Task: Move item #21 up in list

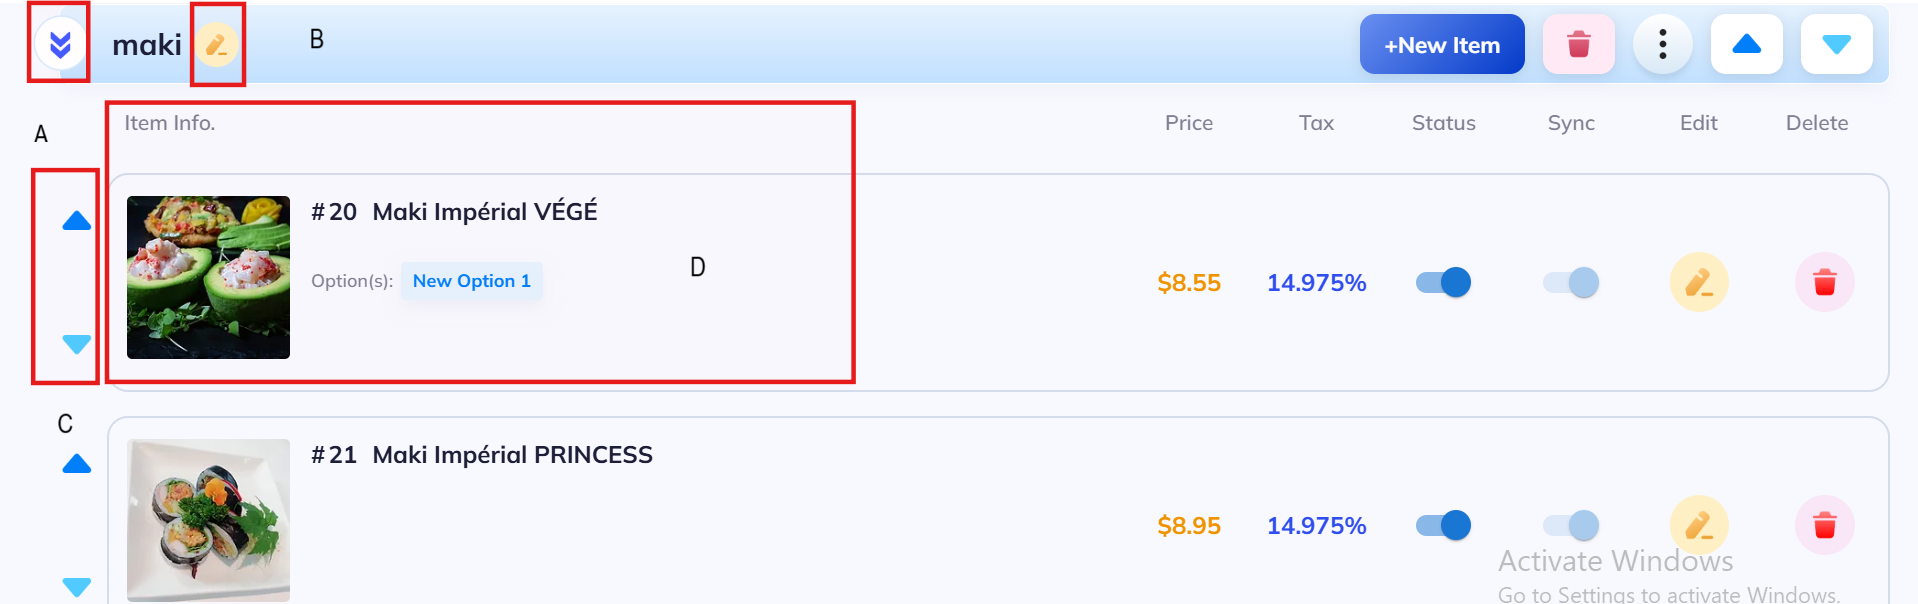Action: pos(77,464)
